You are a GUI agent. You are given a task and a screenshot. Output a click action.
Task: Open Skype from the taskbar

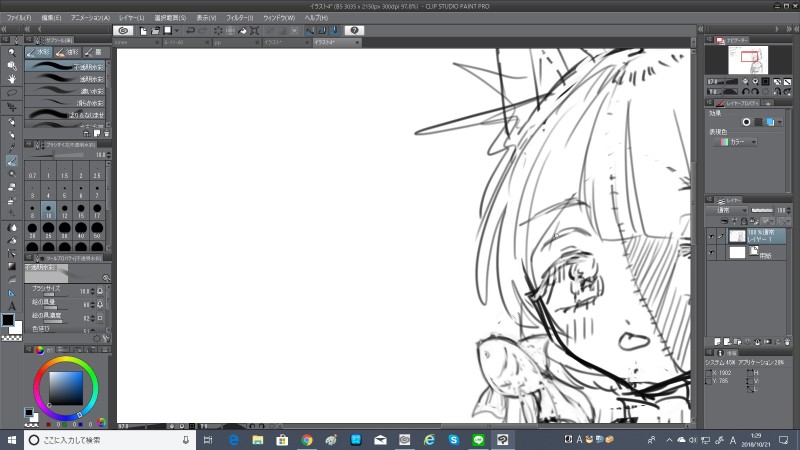coord(454,440)
